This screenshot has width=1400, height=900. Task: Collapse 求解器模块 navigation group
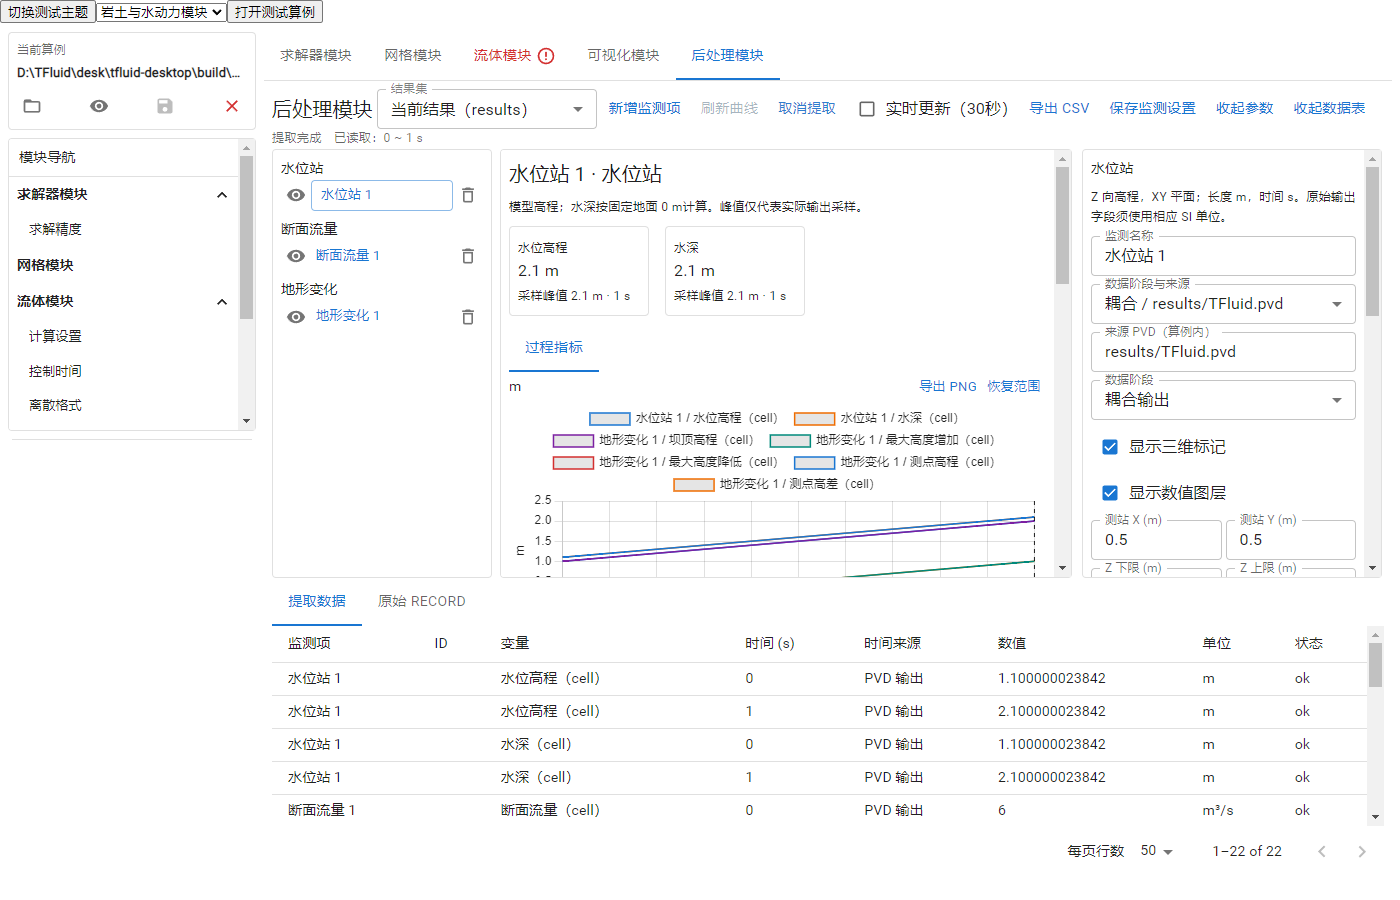pos(222,195)
